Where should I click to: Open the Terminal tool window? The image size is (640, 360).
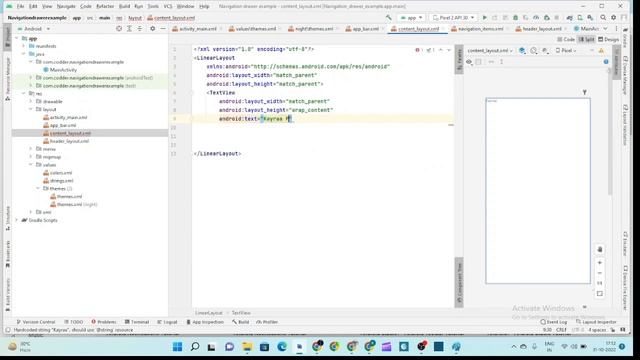137,322
